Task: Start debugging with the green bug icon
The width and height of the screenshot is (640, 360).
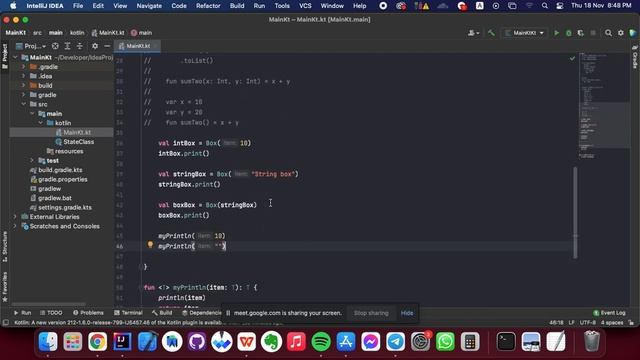Action: (x=569, y=33)
